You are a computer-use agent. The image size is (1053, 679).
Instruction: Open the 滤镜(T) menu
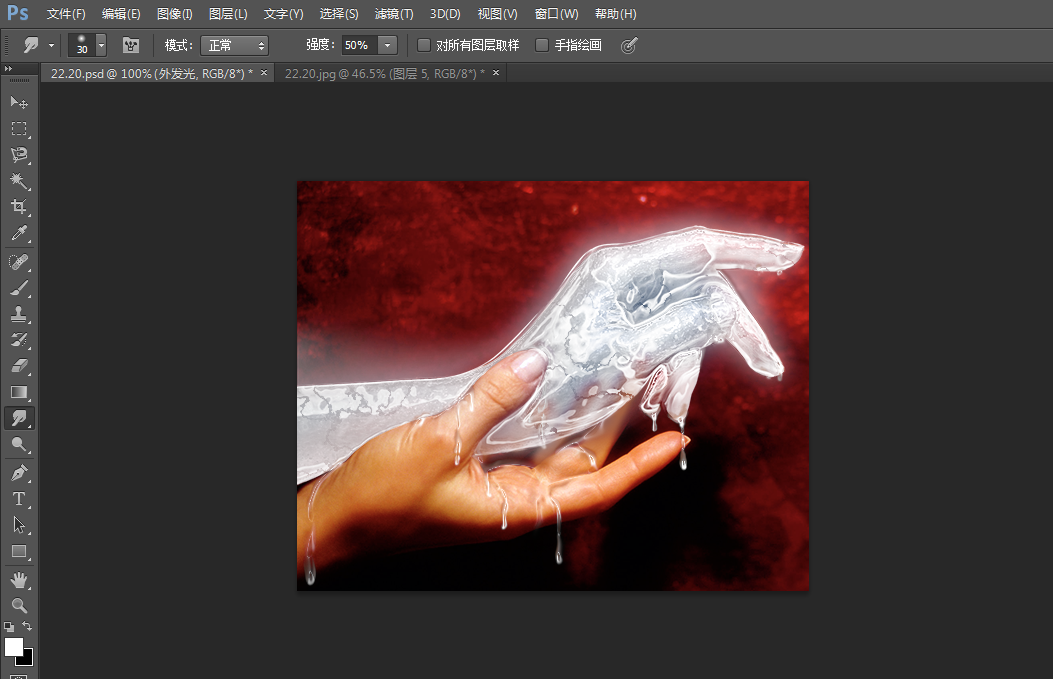pyautogui.click(x=393, y=14)
